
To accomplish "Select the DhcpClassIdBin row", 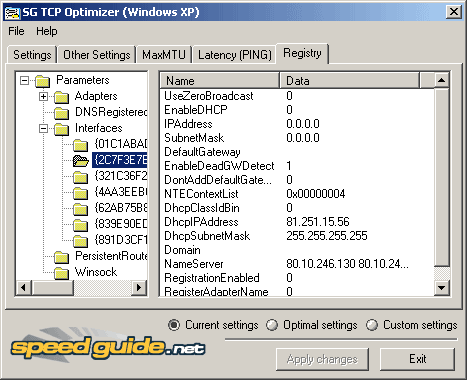I will click(297, 208).
